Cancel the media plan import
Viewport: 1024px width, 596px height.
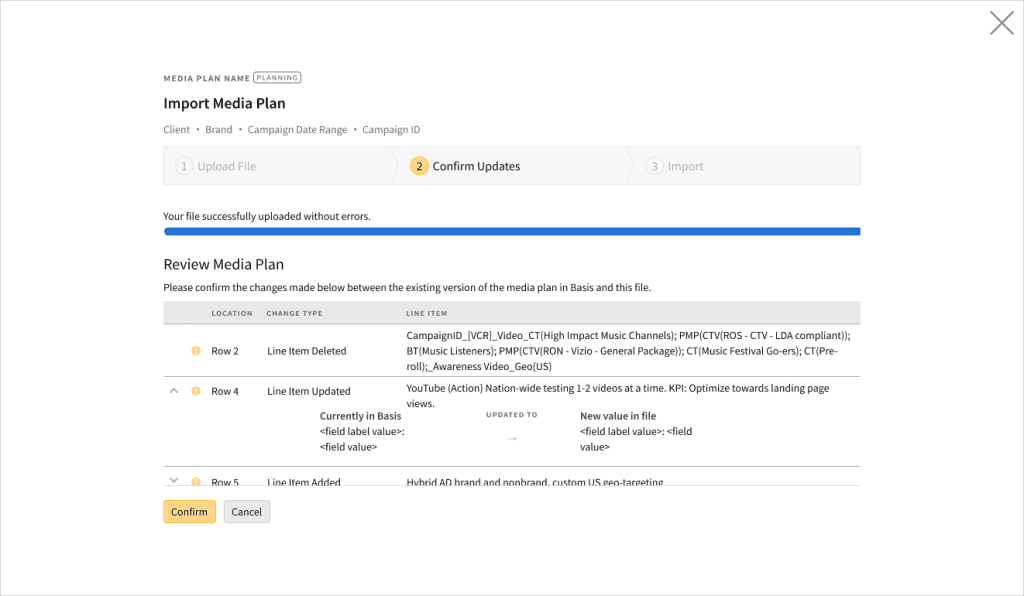(x=246, y=512)
